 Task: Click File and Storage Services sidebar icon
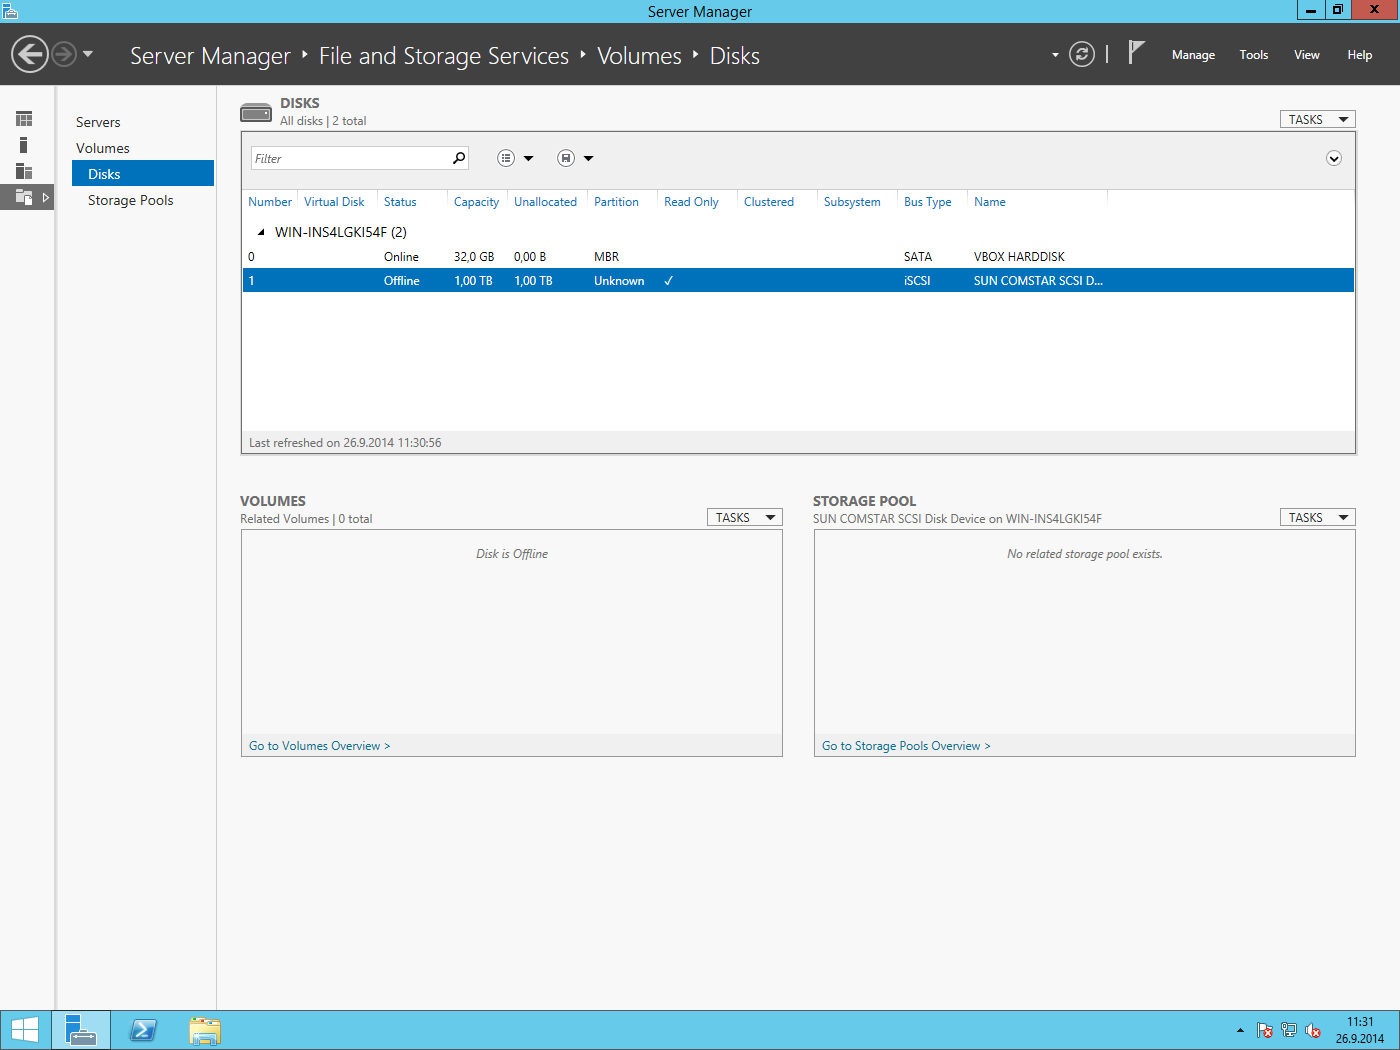coord(24,197)
